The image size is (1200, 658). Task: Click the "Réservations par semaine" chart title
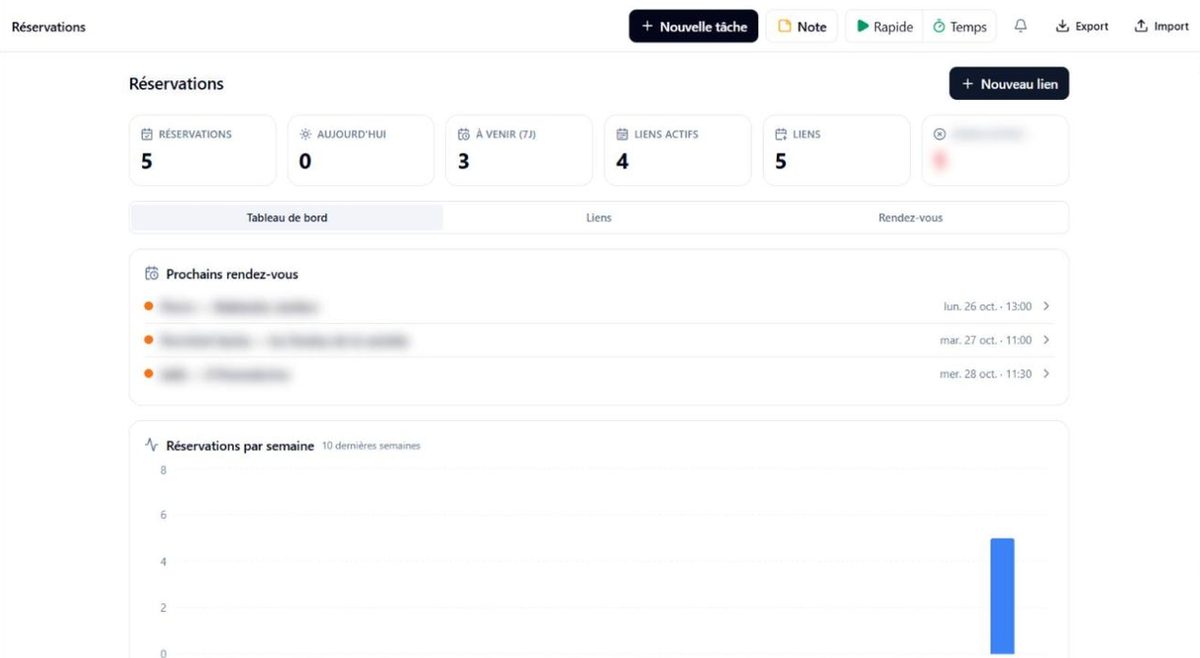[x=240, y=445]
